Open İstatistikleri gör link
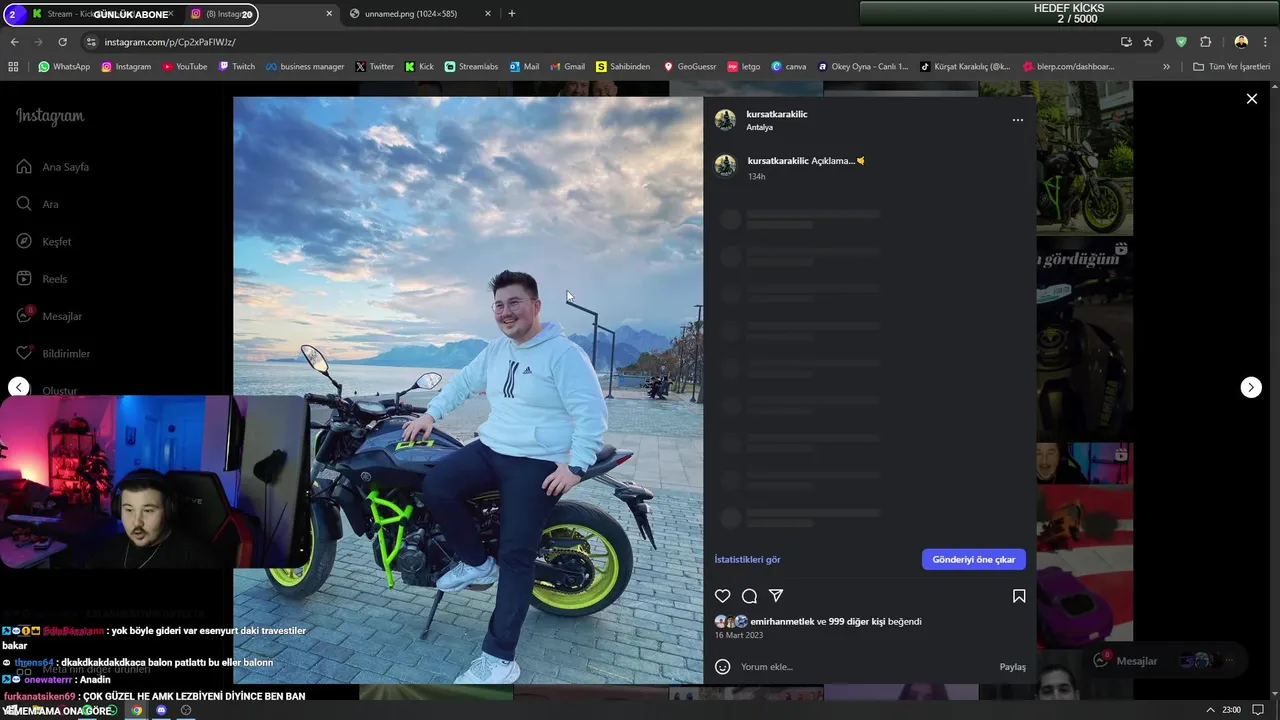The width and height of the screenshot is (1280, 720). (747, 559)
